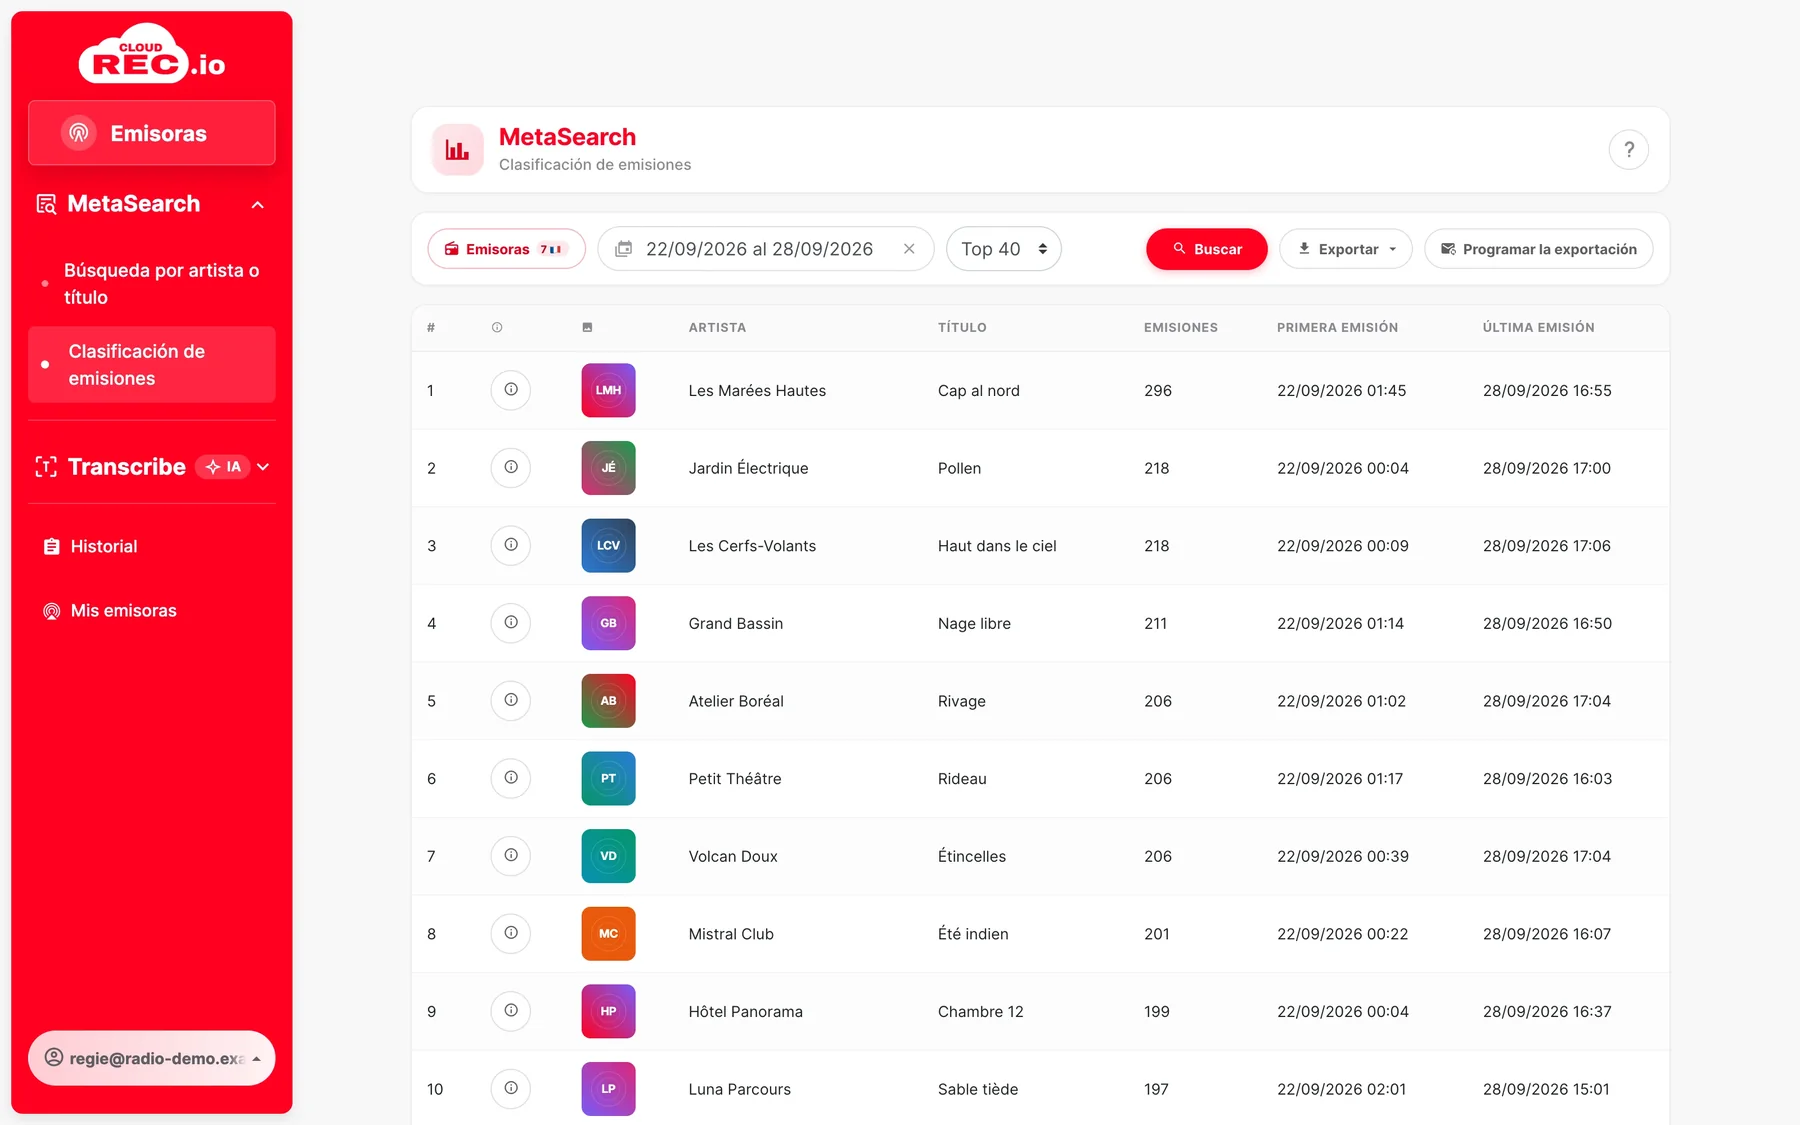
Task: Click the ÚLTIMA EMISIÓN column header
Action: tap(1538, 328)
